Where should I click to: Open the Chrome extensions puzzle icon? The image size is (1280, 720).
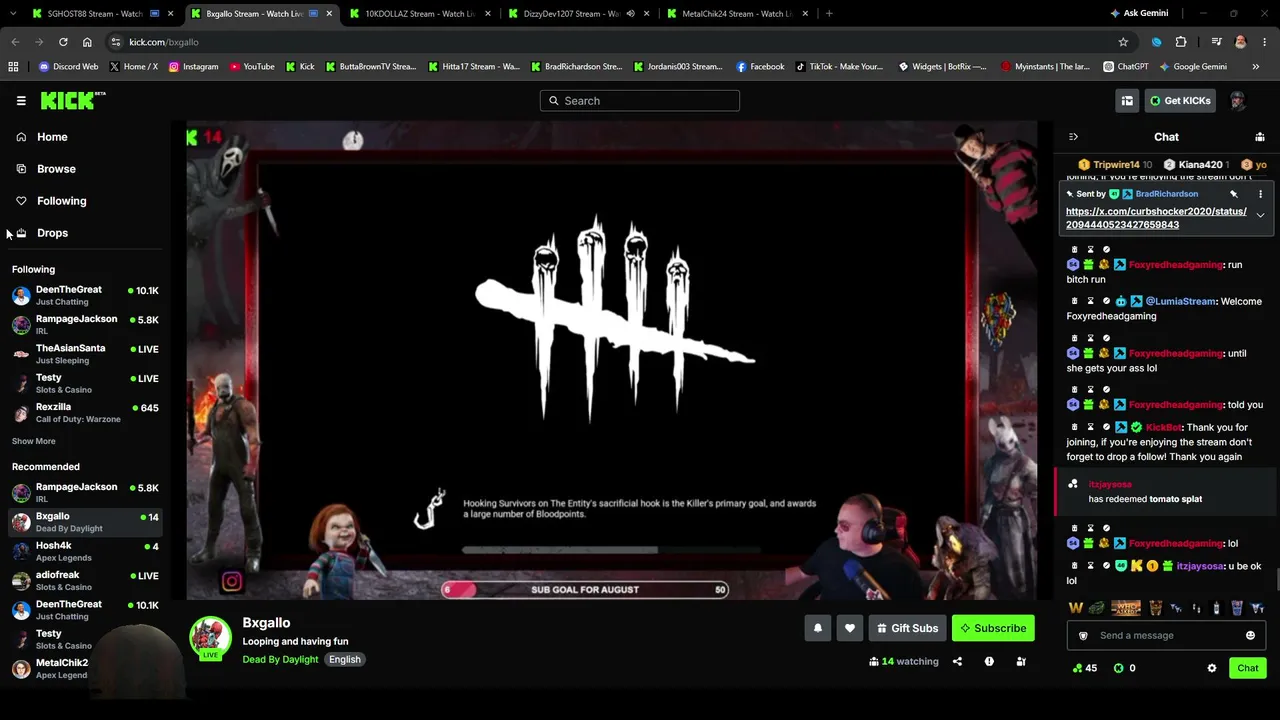1181,42
